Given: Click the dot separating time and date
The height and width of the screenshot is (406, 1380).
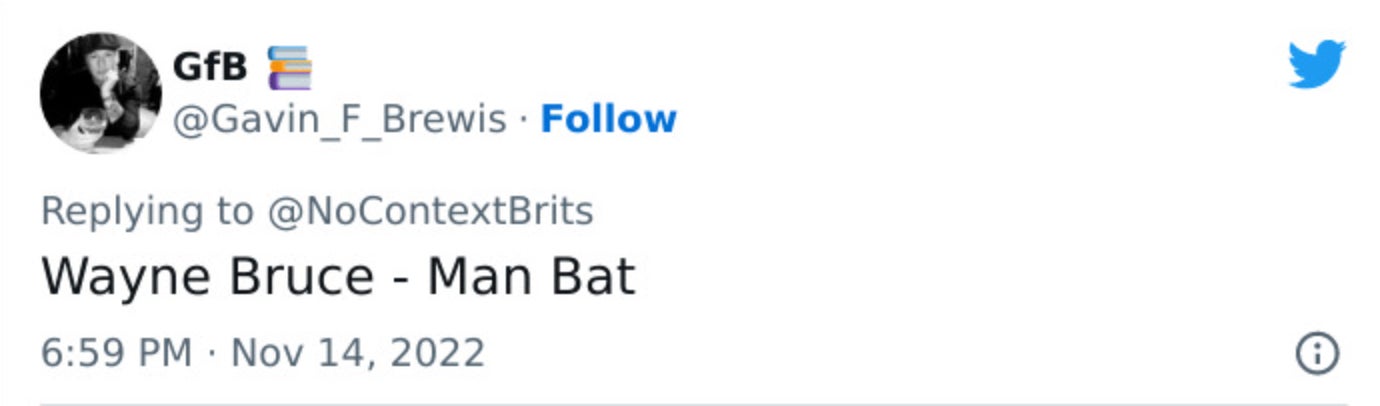Looking at the screenshot, I should [211, 353].
